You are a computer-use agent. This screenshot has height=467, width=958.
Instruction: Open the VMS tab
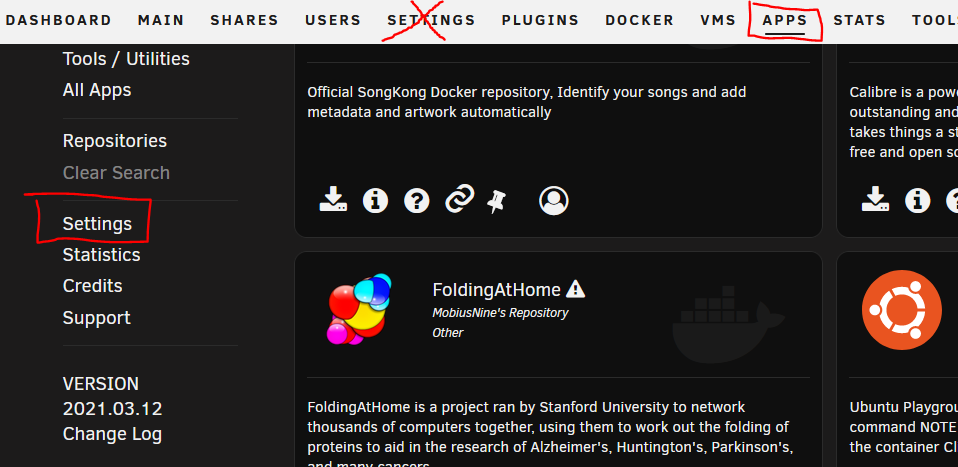click(718, 20)
